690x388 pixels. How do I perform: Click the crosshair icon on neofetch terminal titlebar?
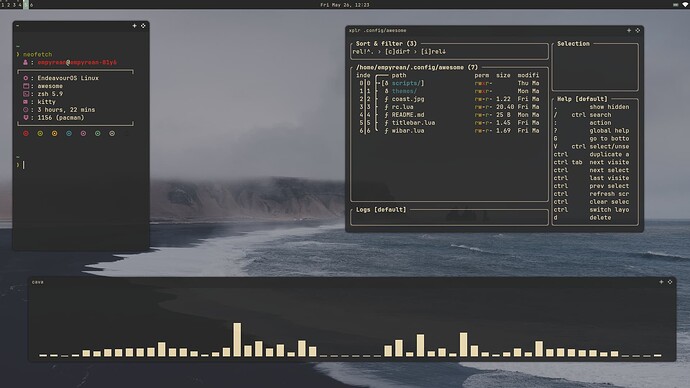tap(143, 26)
